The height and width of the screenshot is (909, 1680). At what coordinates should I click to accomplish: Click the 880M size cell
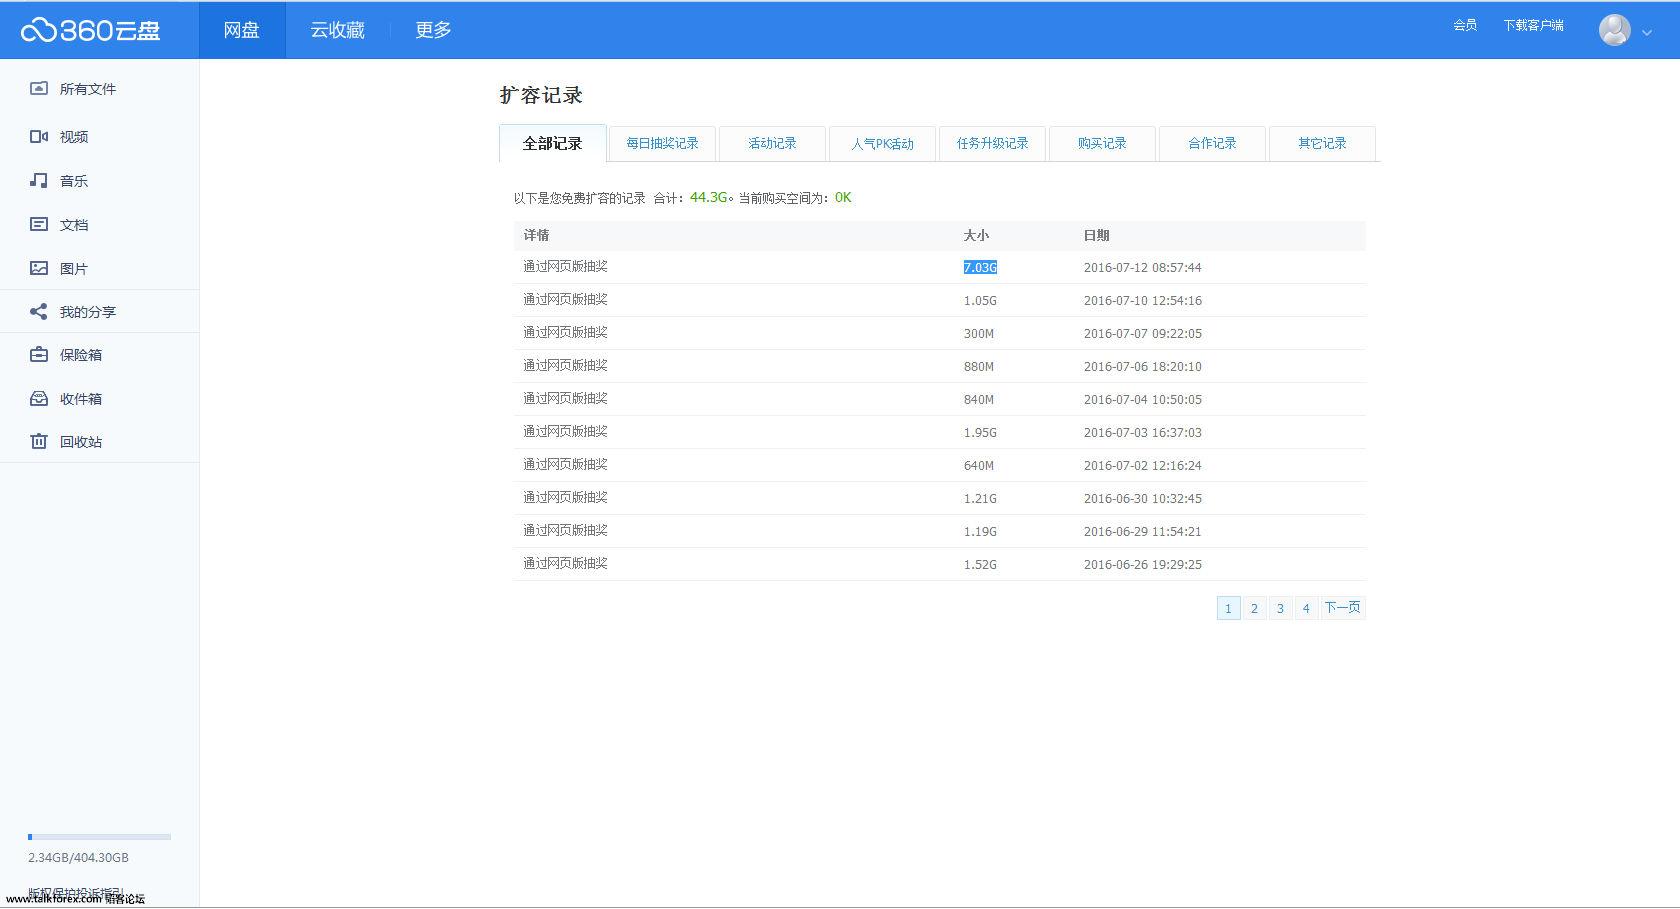point(979,366)
